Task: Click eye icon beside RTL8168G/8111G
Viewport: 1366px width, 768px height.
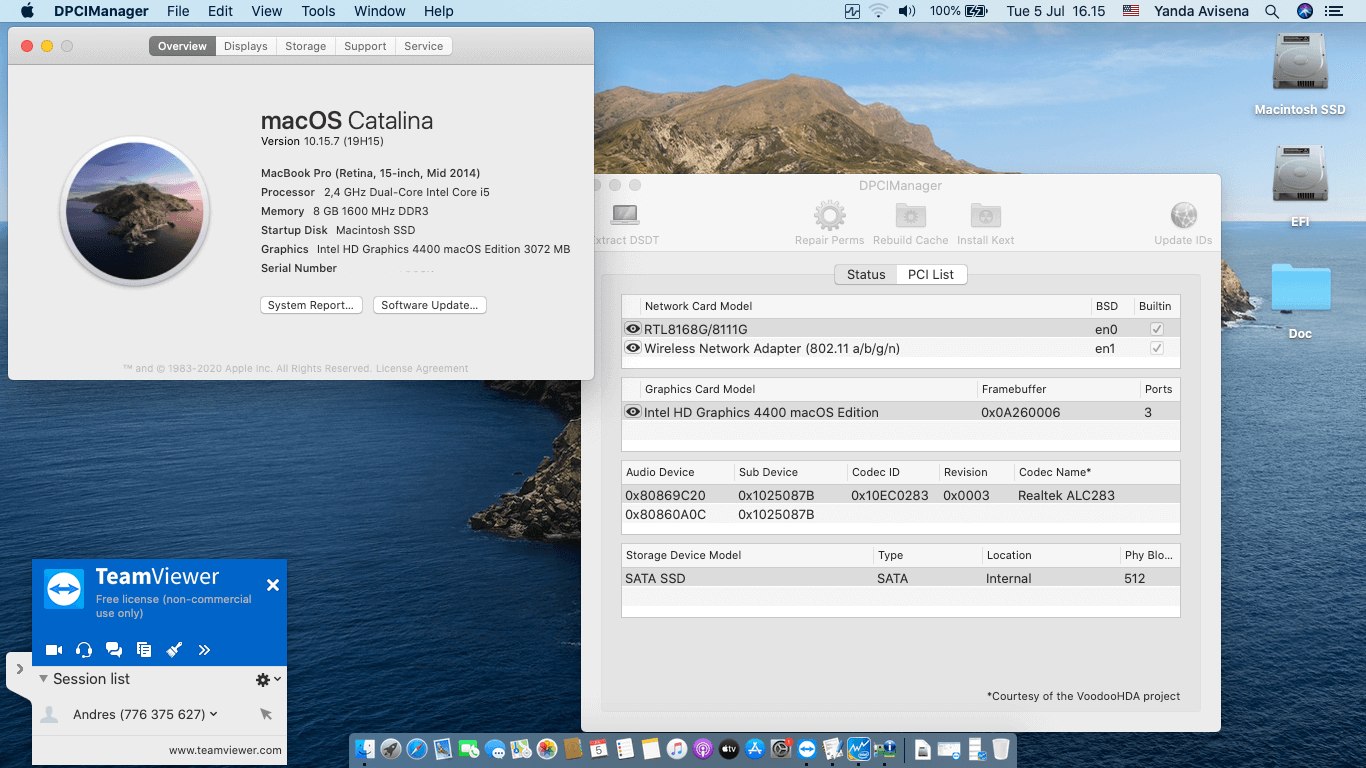Action: pos(633,329)
